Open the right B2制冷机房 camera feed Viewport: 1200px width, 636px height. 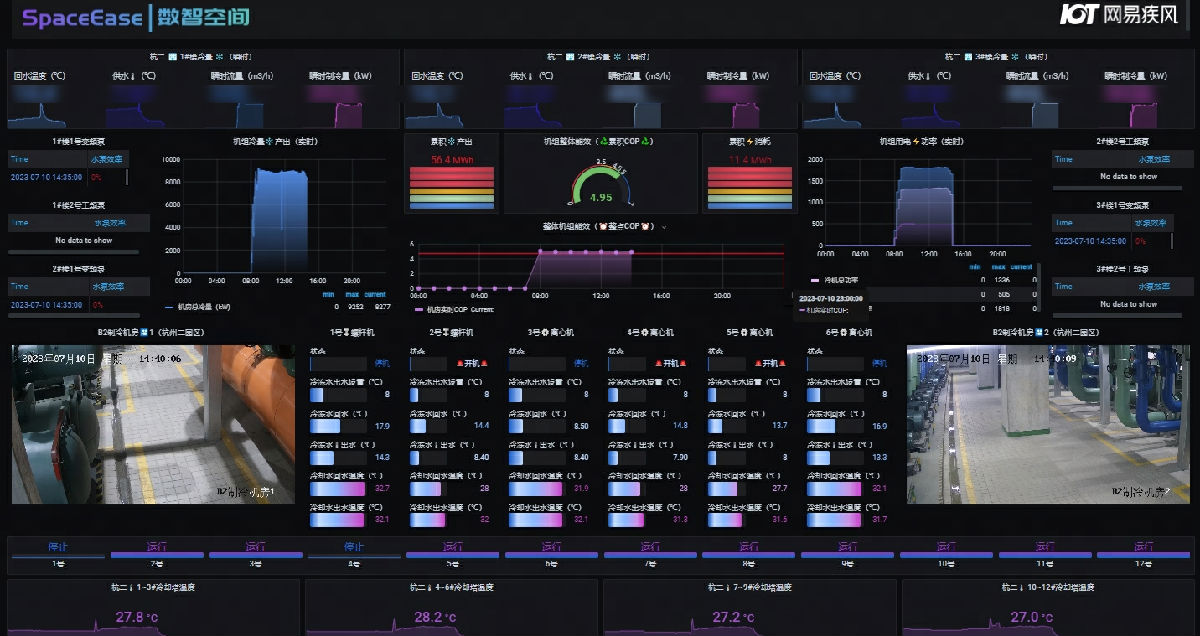tap(1047, 424)
